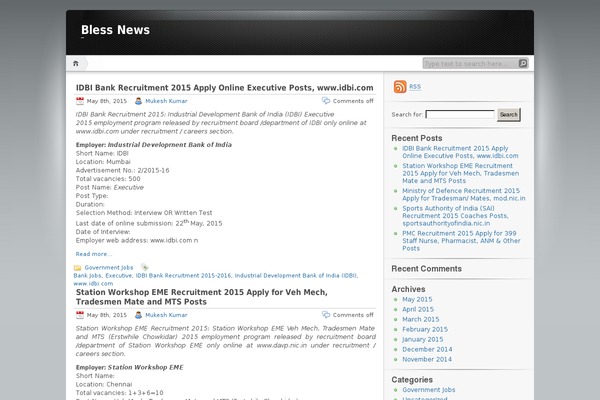
Task: Open the Industrial Development Bank of India (IDBI) tag
Action: tap(296, 276)
